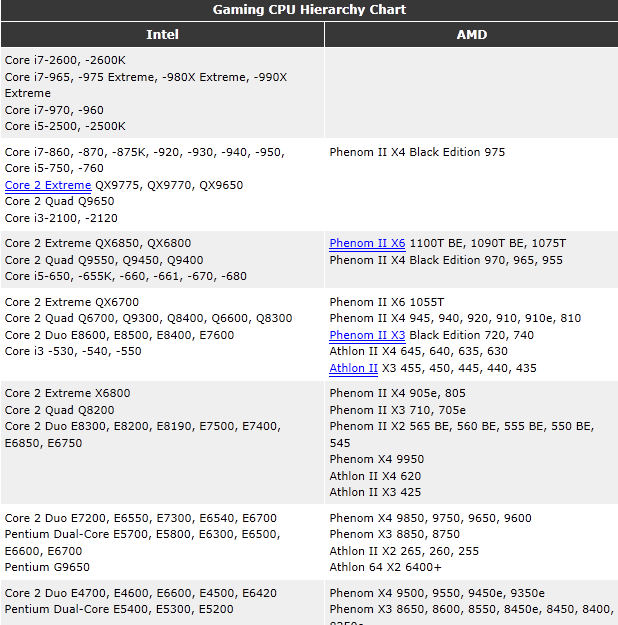Click the line 'Athlon II X3 425'
The image size is (618, 625).
[x=375, y=492]
